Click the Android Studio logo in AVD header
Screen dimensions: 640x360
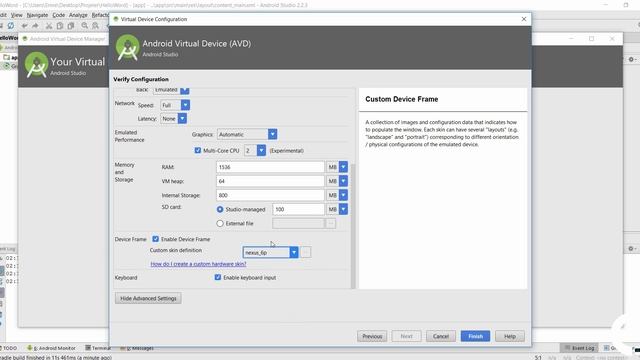(127, 47)
